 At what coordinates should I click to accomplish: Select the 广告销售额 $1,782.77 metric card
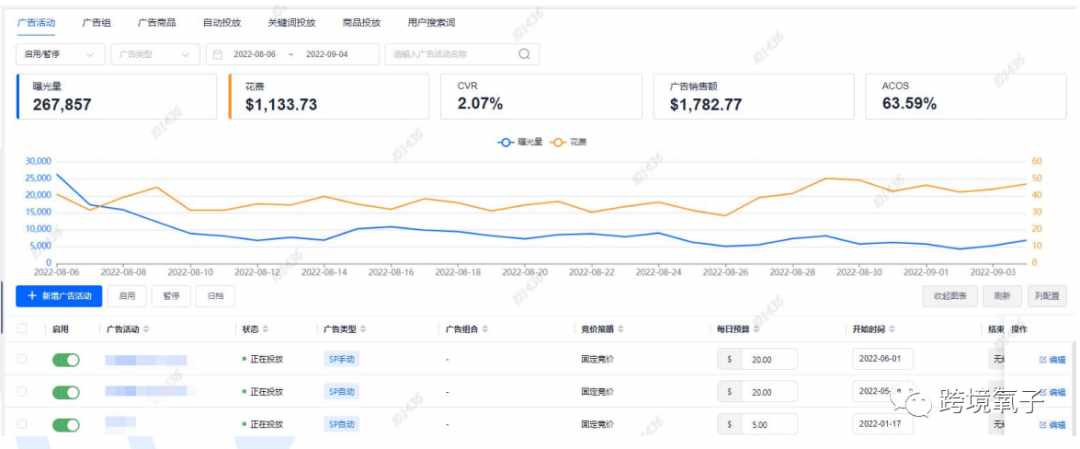click(754, 96)
